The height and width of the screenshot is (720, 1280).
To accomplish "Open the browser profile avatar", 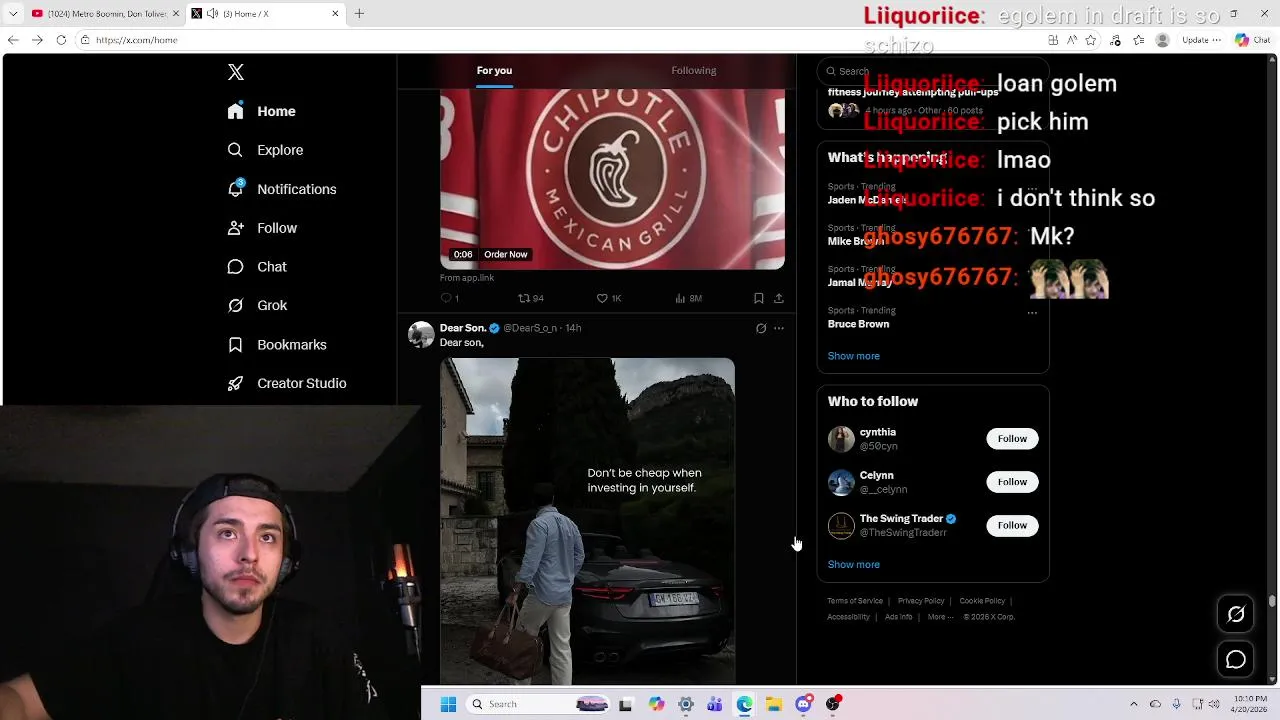I will tap(1162, 40).
